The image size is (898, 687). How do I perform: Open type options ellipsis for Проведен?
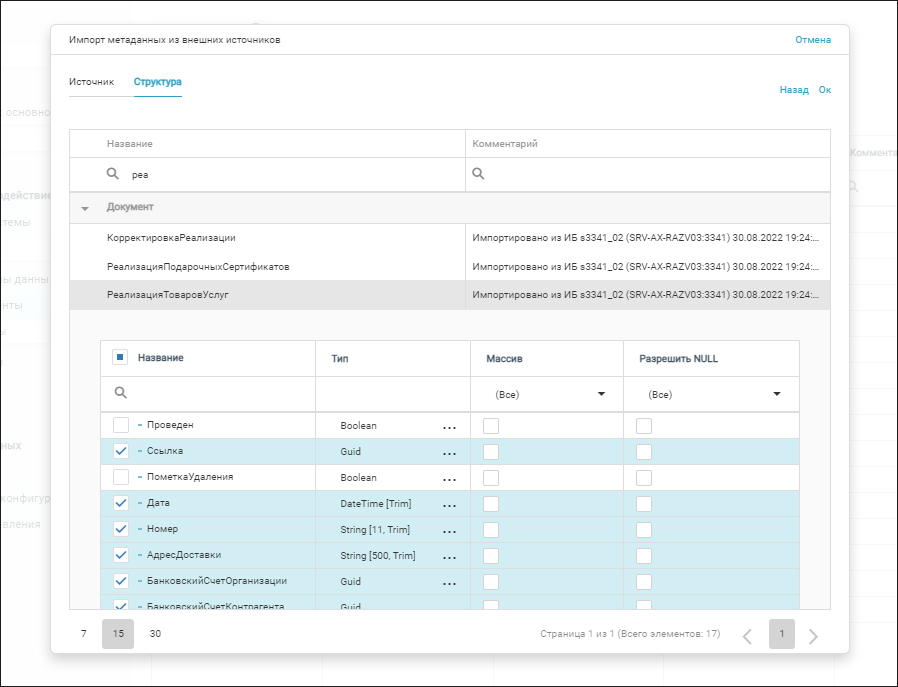click(x=449, y=427)
